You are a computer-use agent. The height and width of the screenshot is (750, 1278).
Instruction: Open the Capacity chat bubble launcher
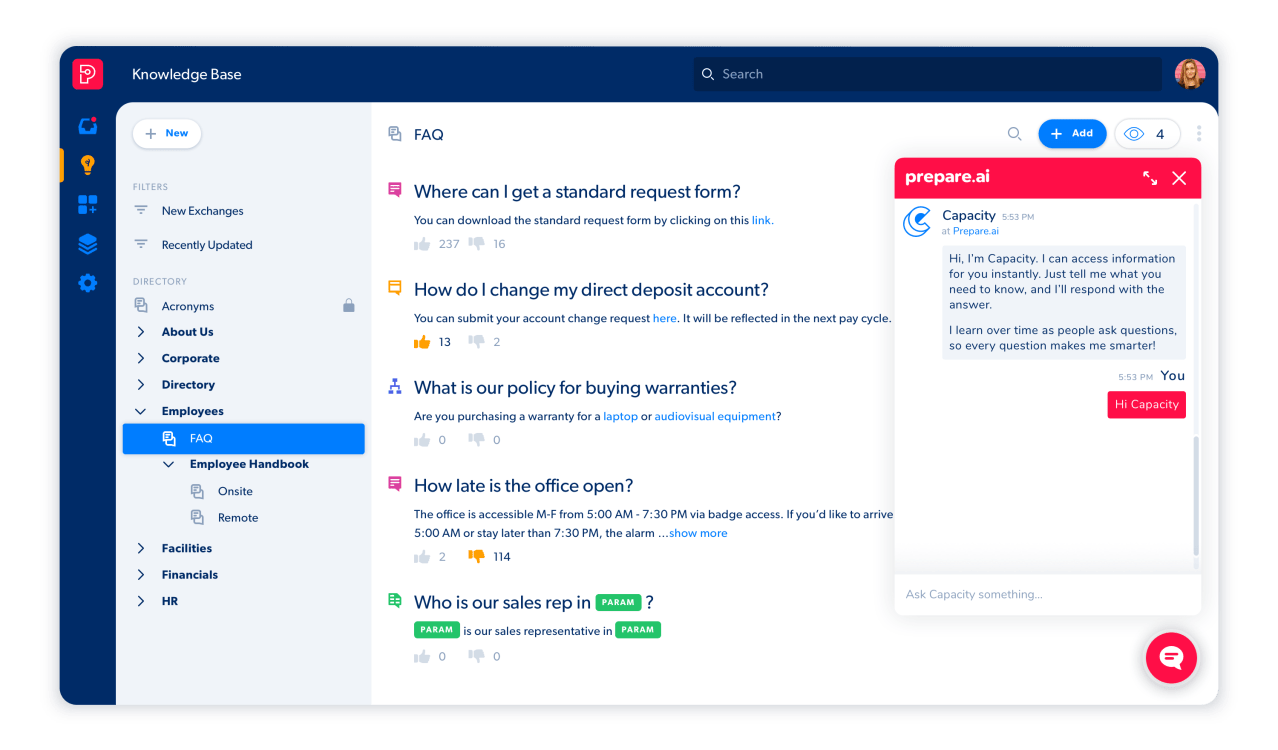coord(1171,658)
